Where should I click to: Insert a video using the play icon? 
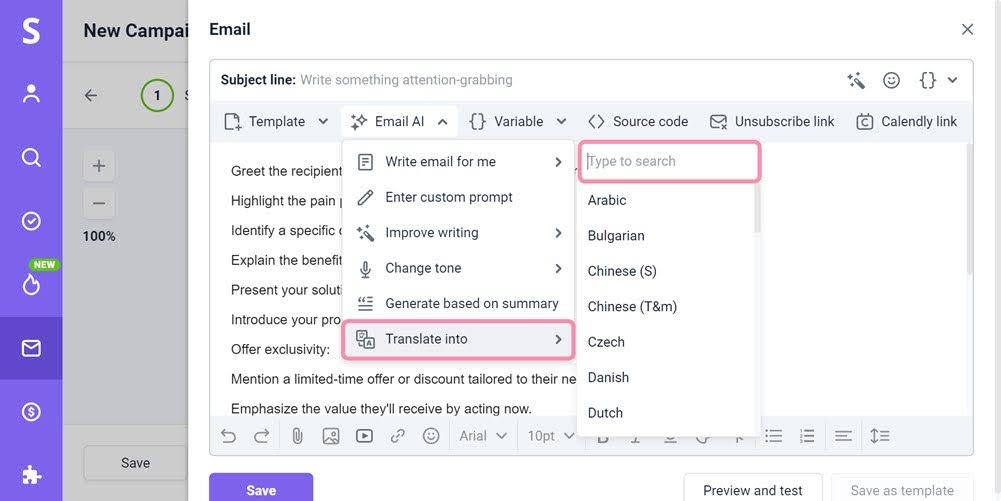(x=364, y=436)
